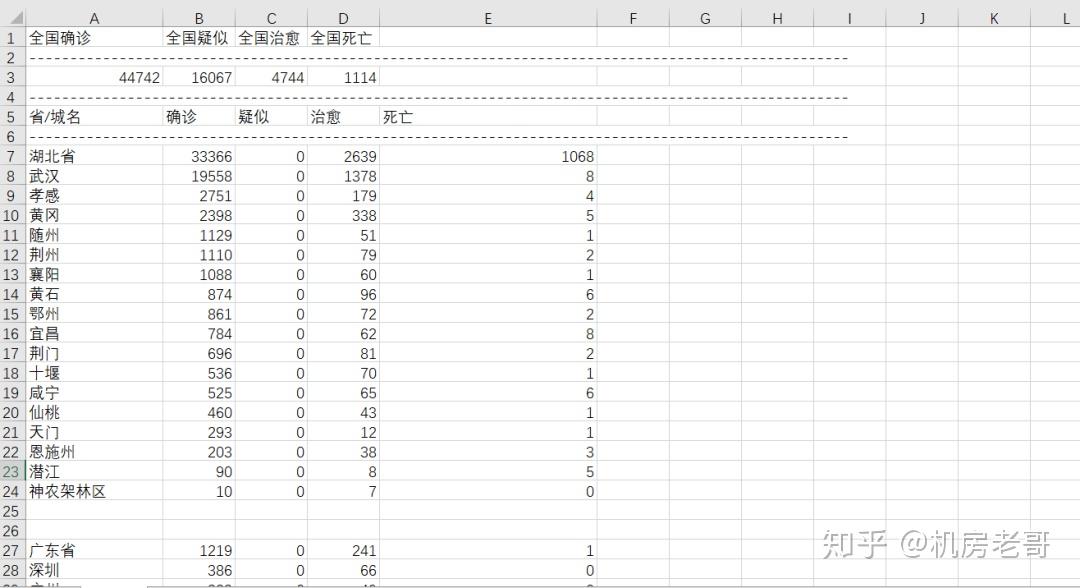
Task: Click cell containing 全国确诊
Action: [94, 38]
